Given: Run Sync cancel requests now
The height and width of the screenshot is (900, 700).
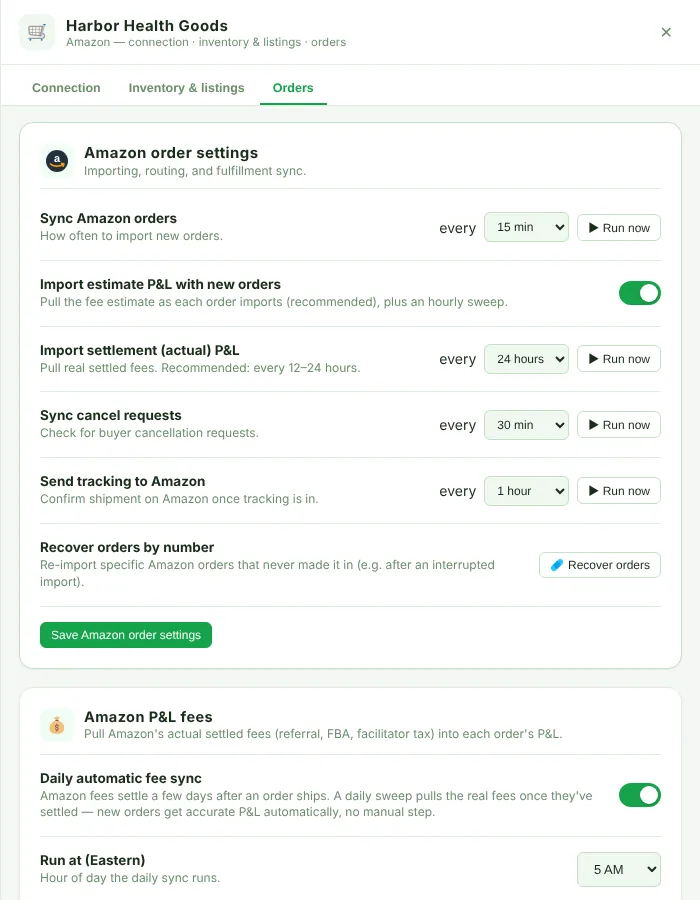Looking at the screenshot, I should (619, 425).
